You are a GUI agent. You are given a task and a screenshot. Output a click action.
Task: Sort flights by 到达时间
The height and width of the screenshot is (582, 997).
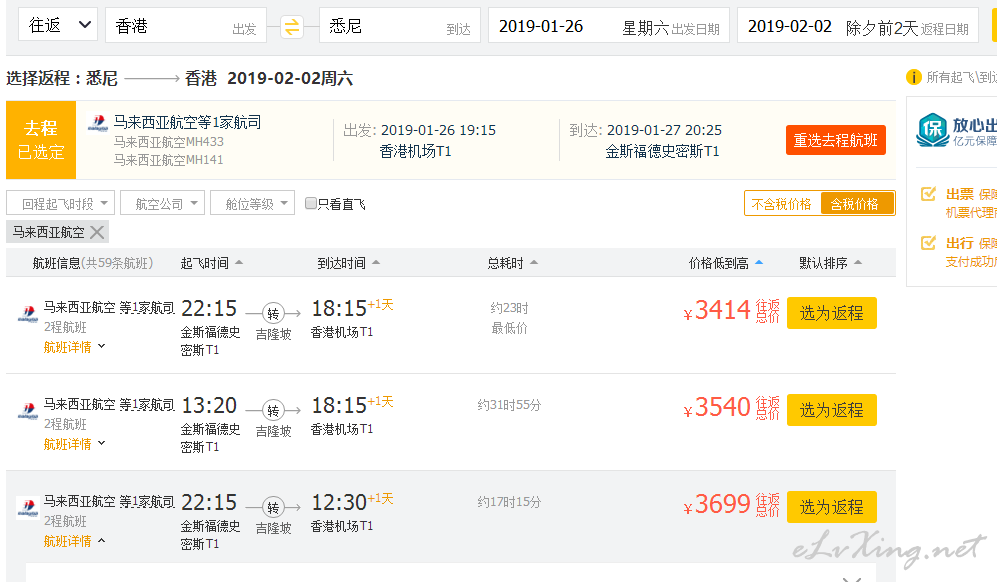pyautogui.click(x=348, y=263)
